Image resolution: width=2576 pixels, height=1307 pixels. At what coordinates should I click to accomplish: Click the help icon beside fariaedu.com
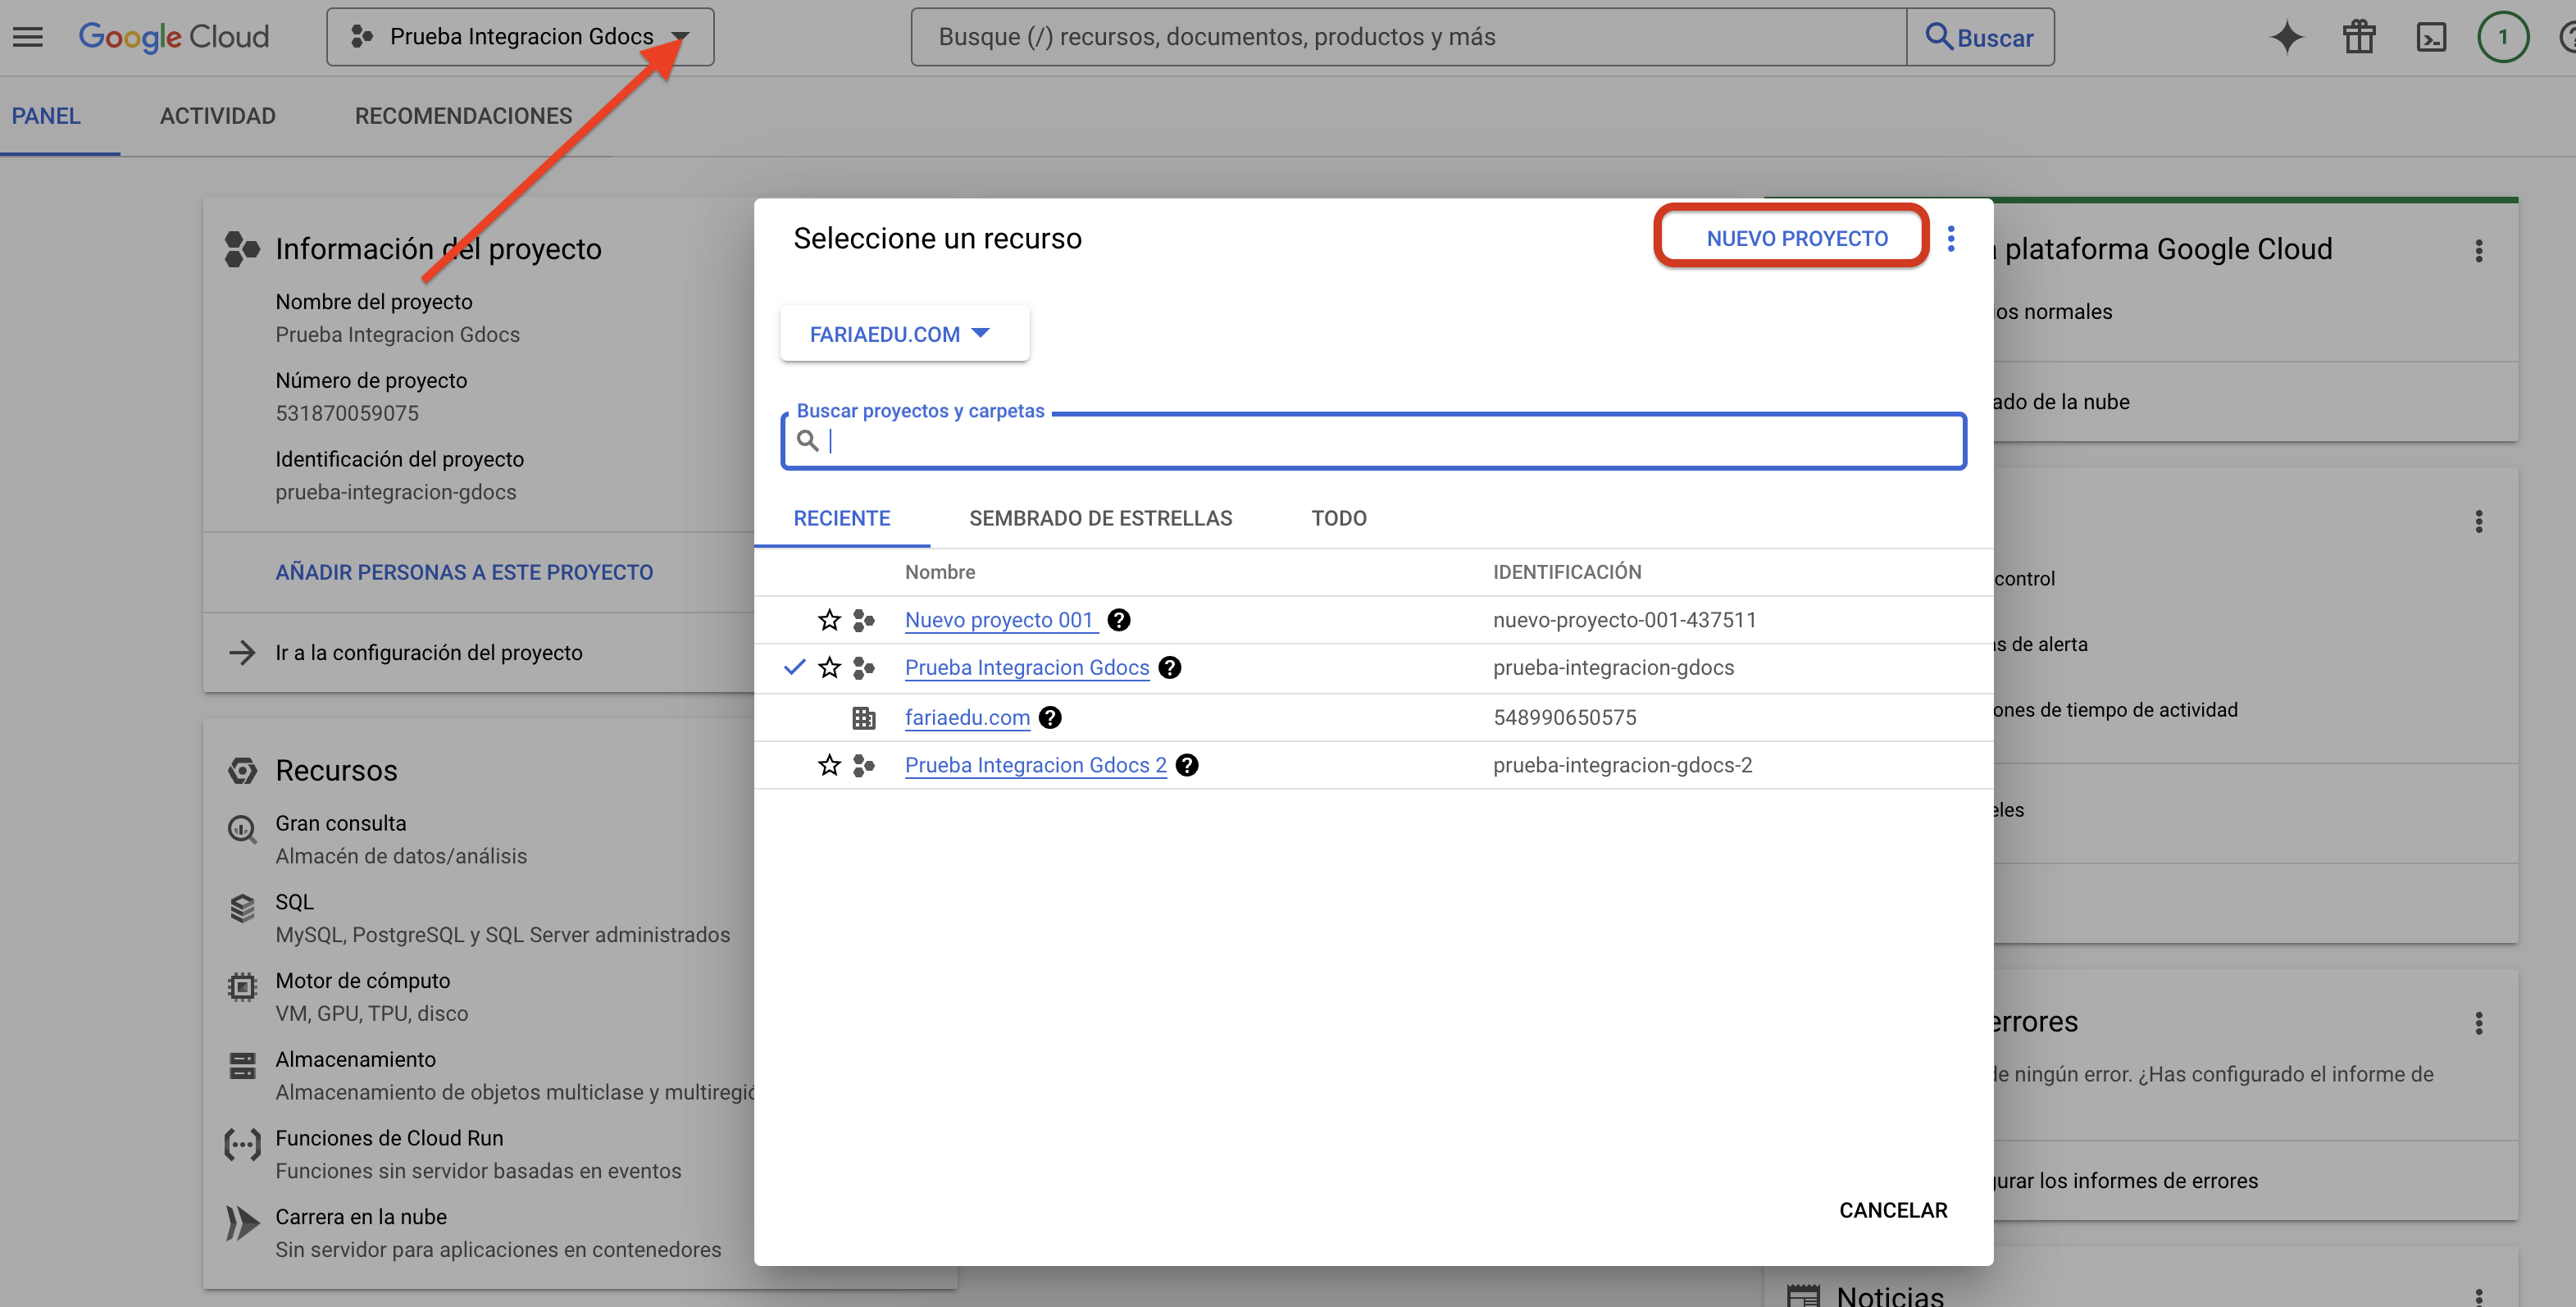(1050, 717)
